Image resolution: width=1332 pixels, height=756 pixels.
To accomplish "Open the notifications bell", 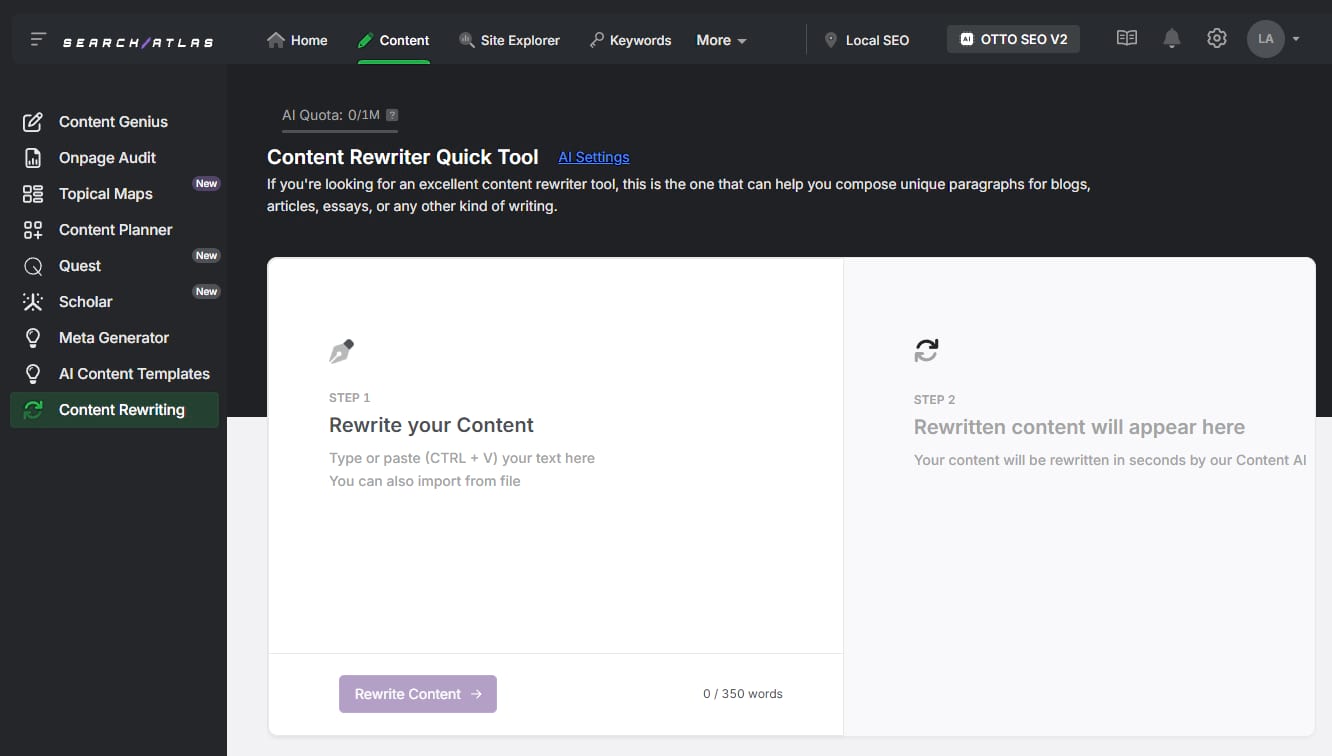I will [x=1171, y=37].
